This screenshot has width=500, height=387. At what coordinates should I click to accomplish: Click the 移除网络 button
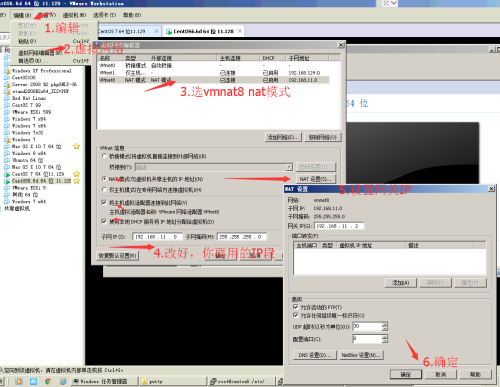[323, 137]
